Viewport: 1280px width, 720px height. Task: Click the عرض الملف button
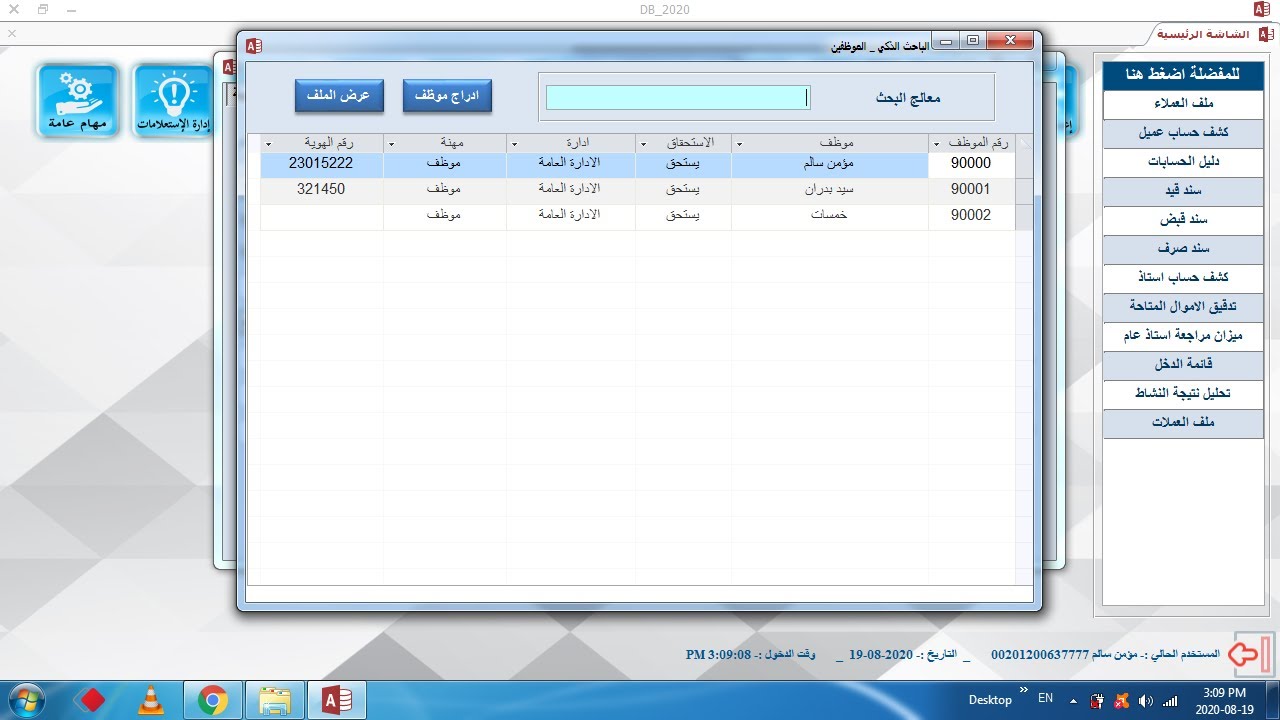(340, 96)
